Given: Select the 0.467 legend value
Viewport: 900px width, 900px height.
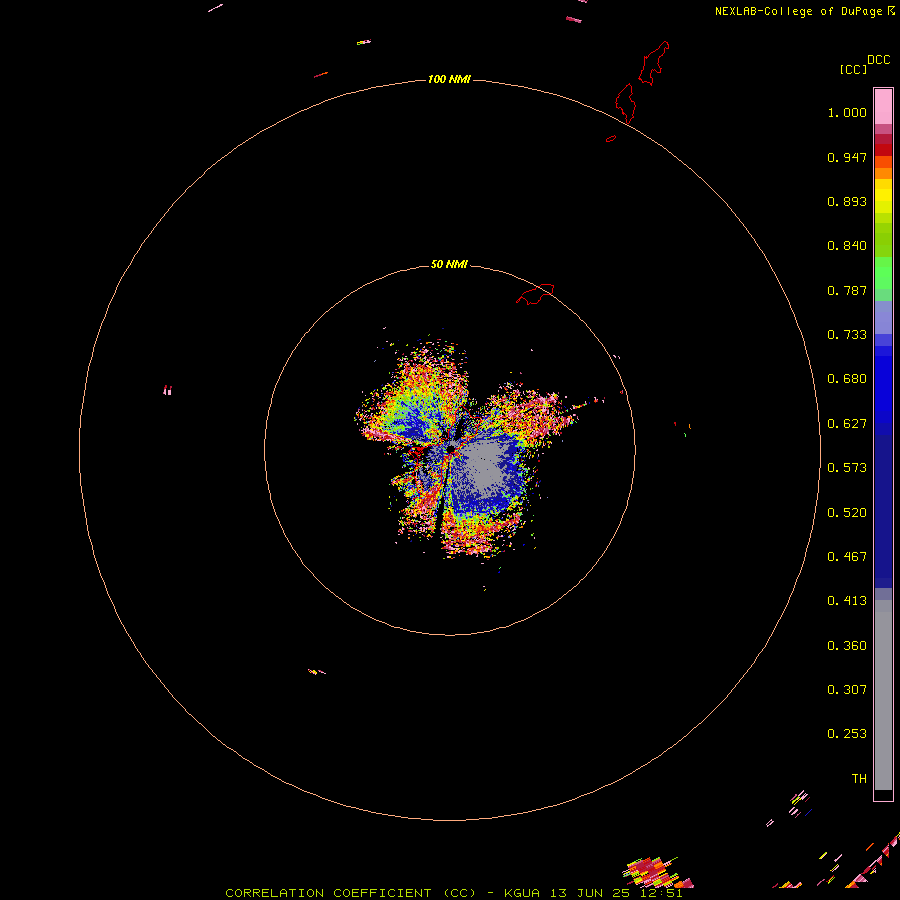Looking at the screenshot, I should (x=847, y=557).
